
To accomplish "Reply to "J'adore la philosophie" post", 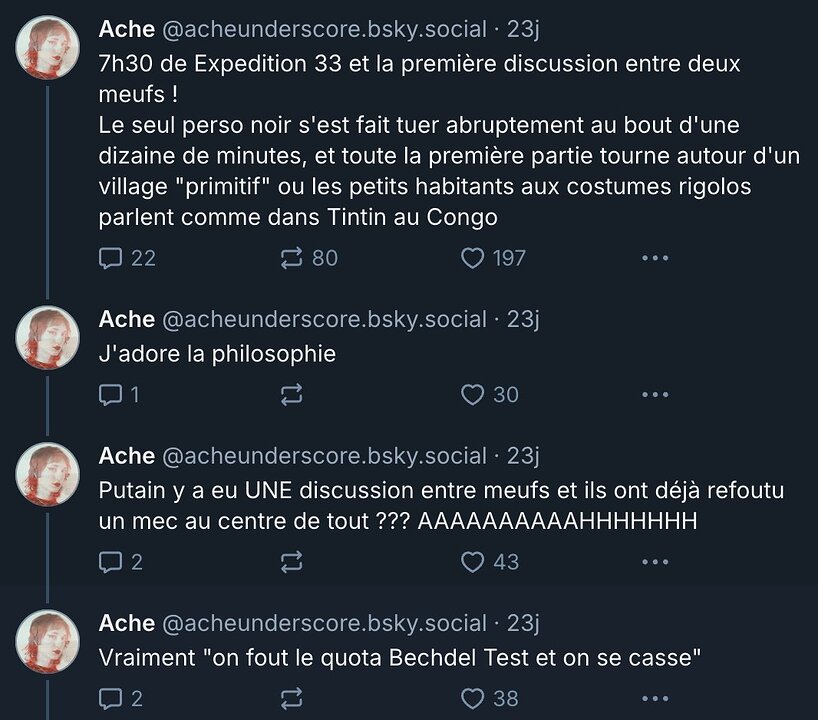I will (111, 395).
